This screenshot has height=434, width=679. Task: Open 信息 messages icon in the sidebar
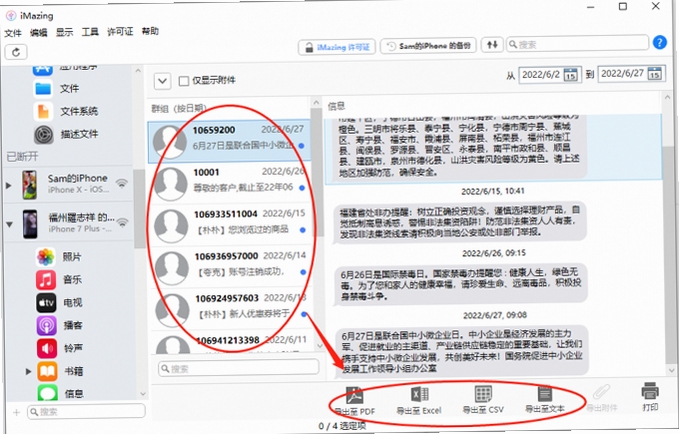pos(48,393)
